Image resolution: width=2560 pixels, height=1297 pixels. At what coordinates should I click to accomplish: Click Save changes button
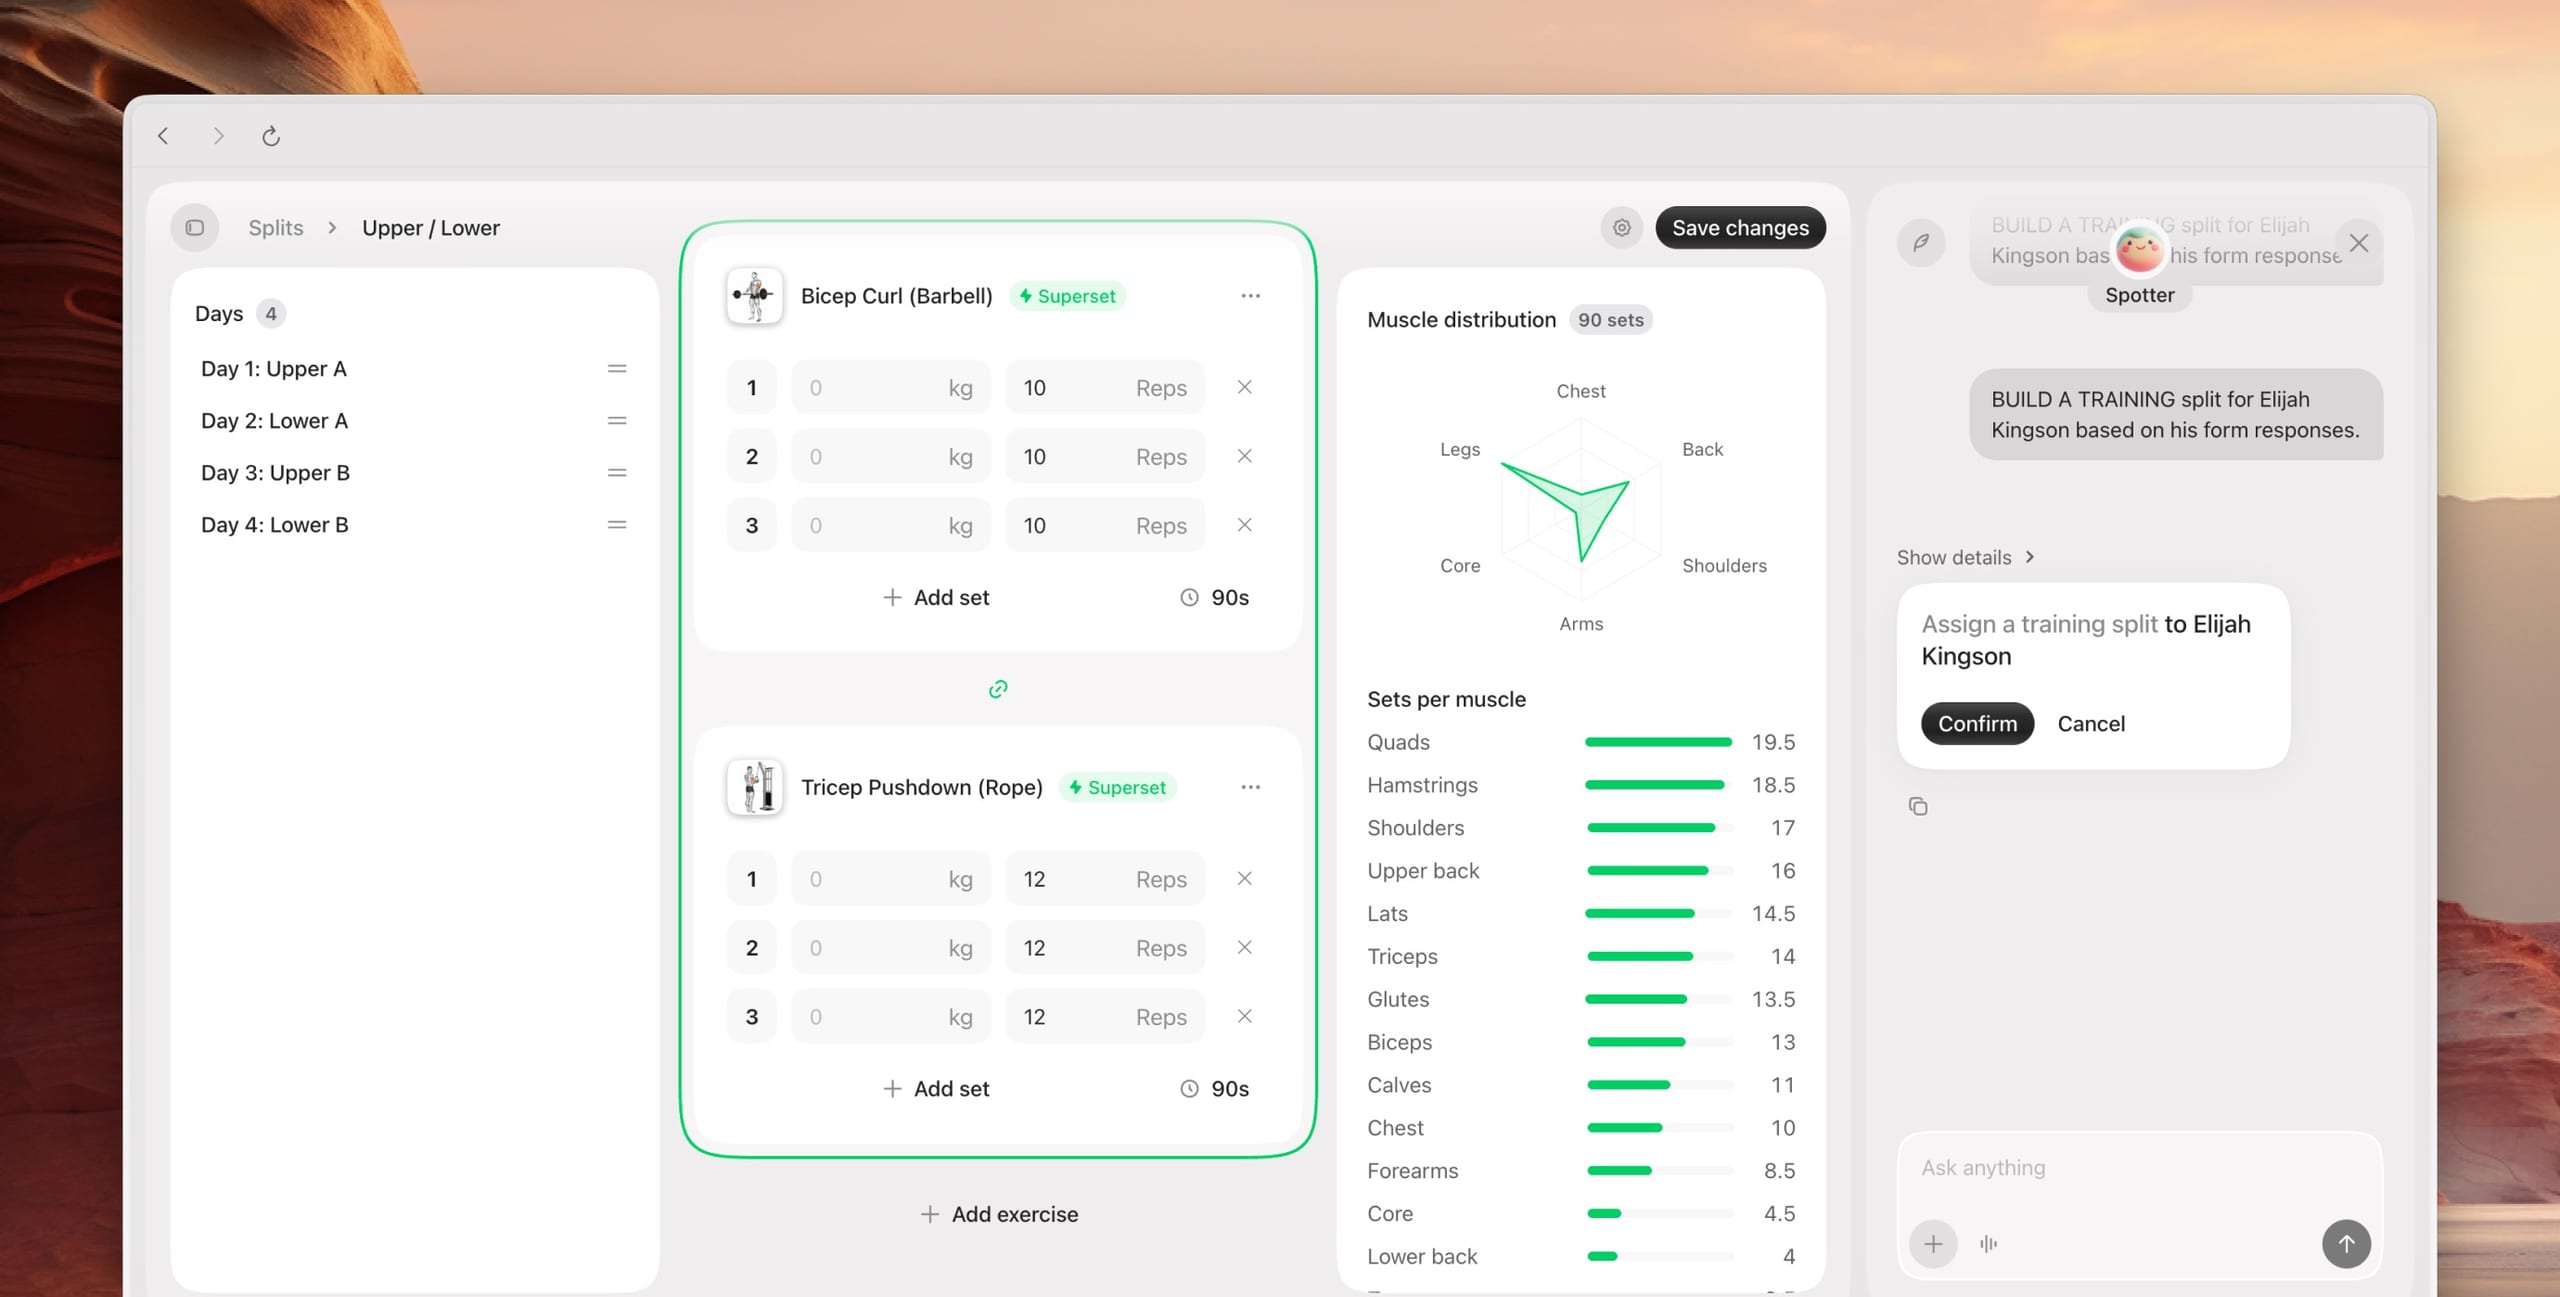1740,228
